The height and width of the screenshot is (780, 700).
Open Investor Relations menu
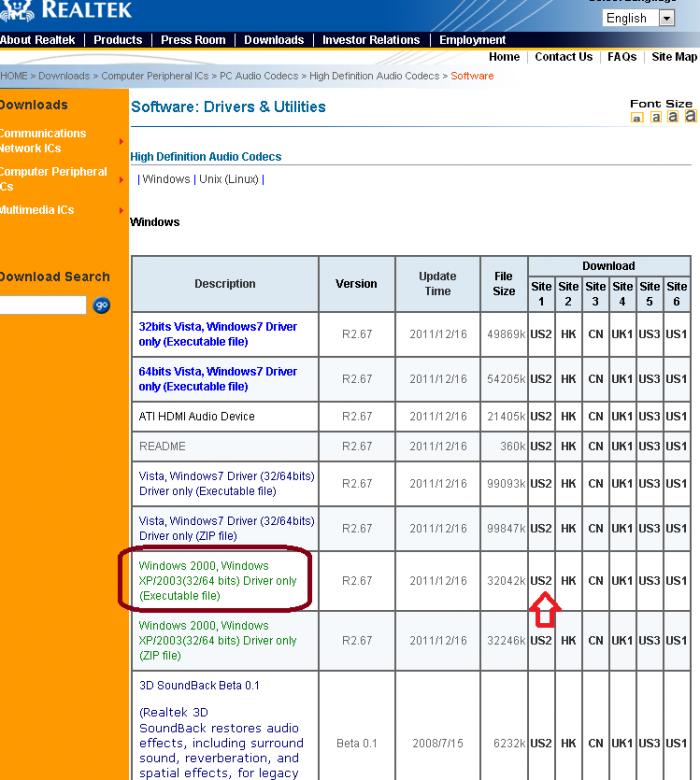(x=371, y=40)
